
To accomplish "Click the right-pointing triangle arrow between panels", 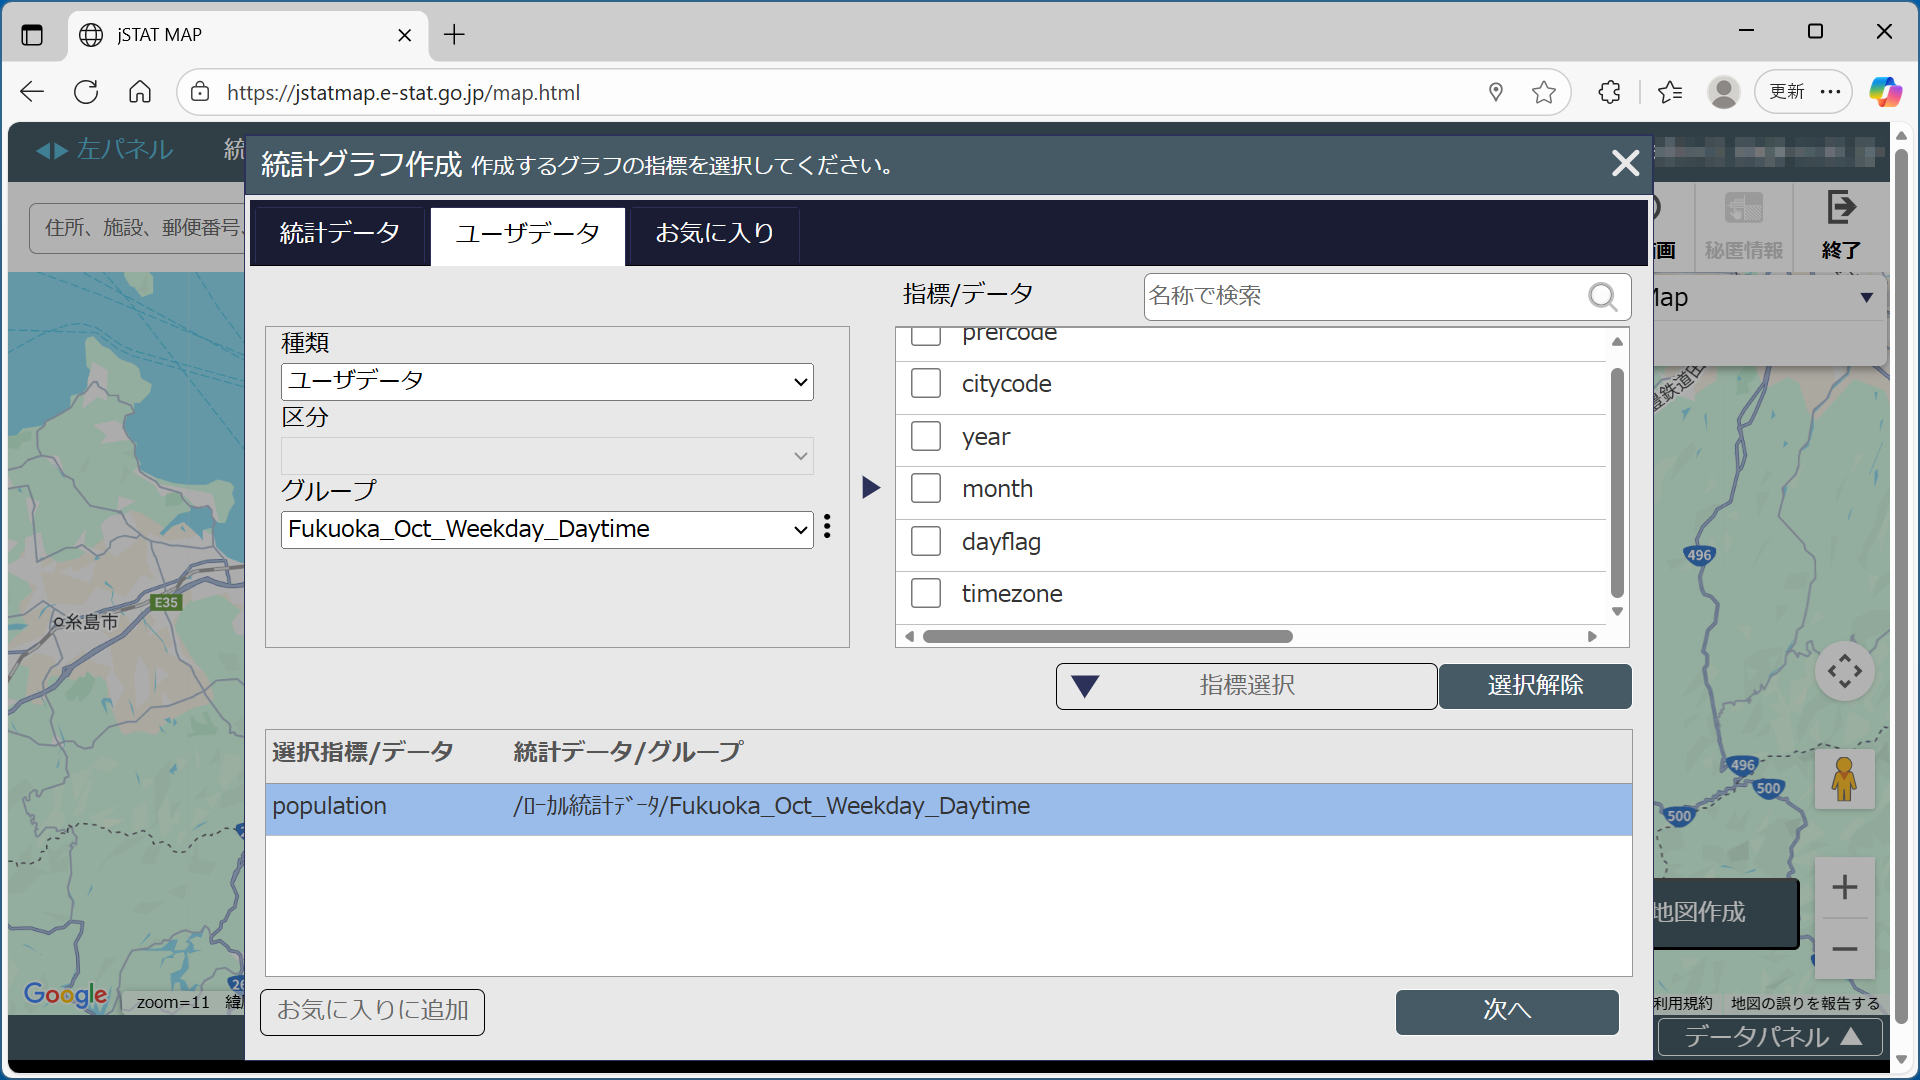I will point(871,488).
